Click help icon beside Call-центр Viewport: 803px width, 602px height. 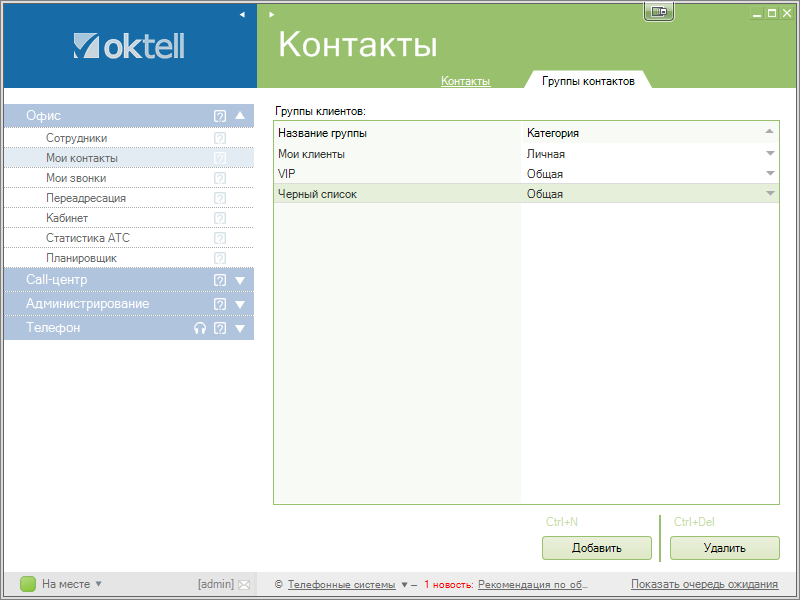point(220,280)
